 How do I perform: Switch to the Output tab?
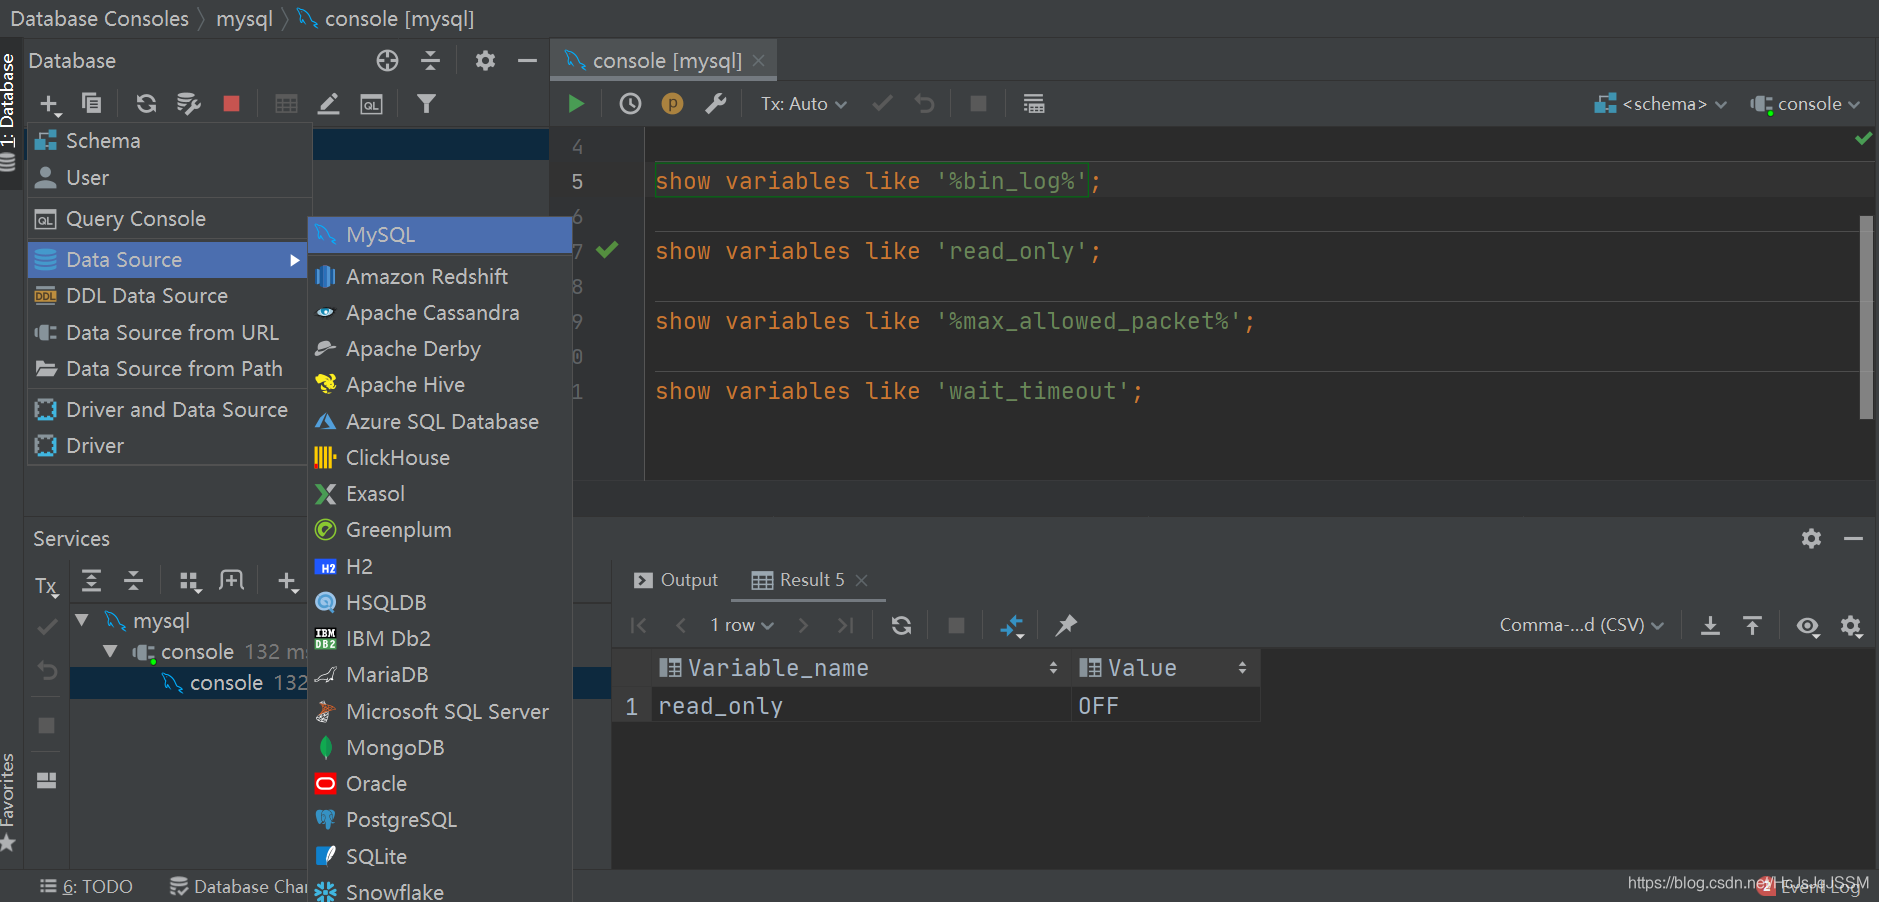point(676,580)
